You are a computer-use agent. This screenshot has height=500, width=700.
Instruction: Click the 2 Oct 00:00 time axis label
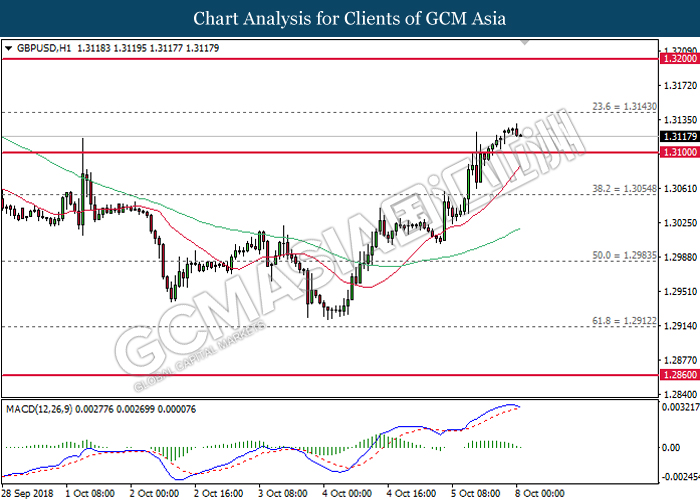154,493
